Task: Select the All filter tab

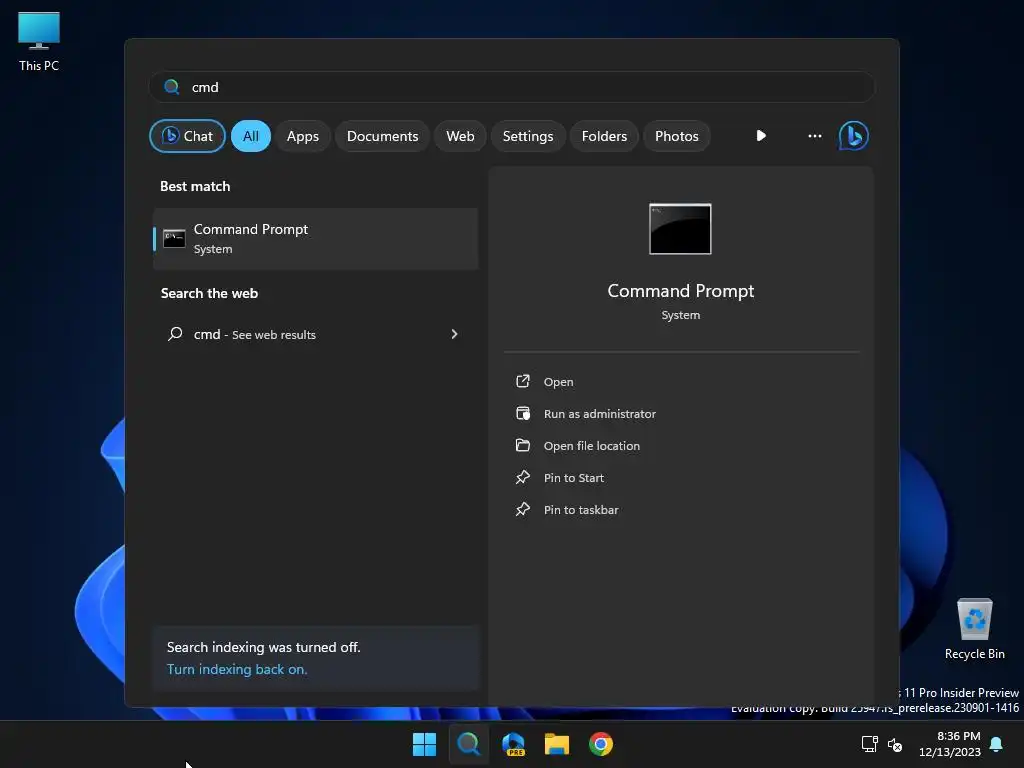Action: pos(251,136)
